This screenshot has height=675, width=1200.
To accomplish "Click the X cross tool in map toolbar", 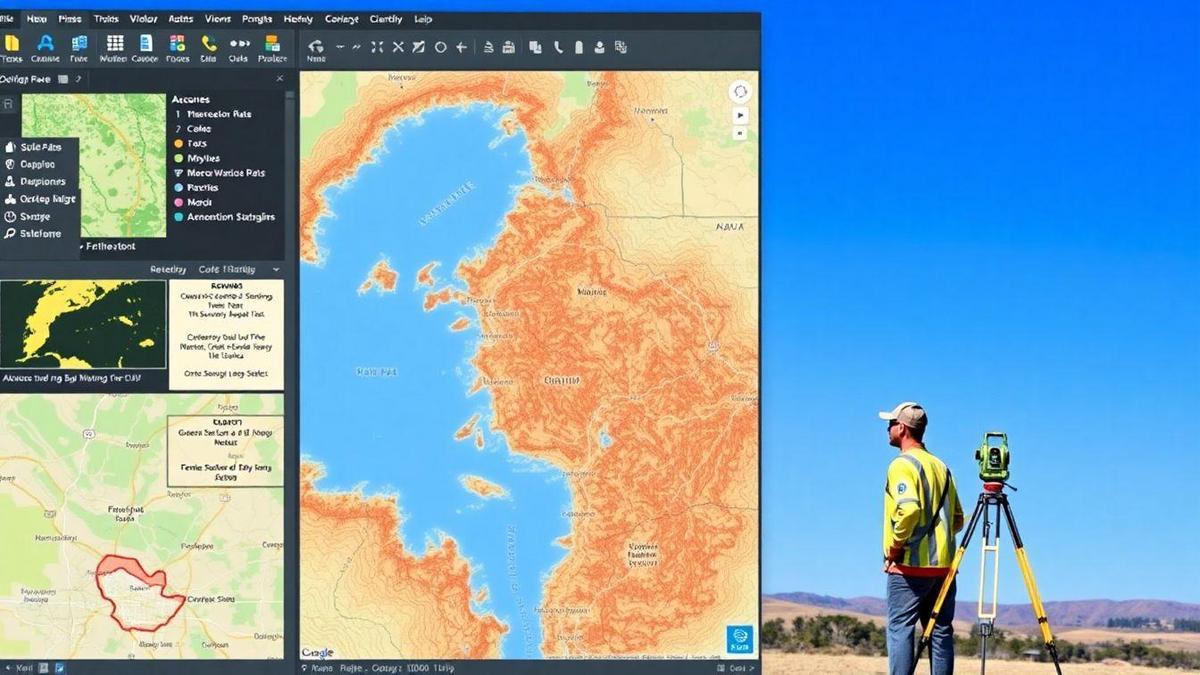I will (x=398, y=46).
